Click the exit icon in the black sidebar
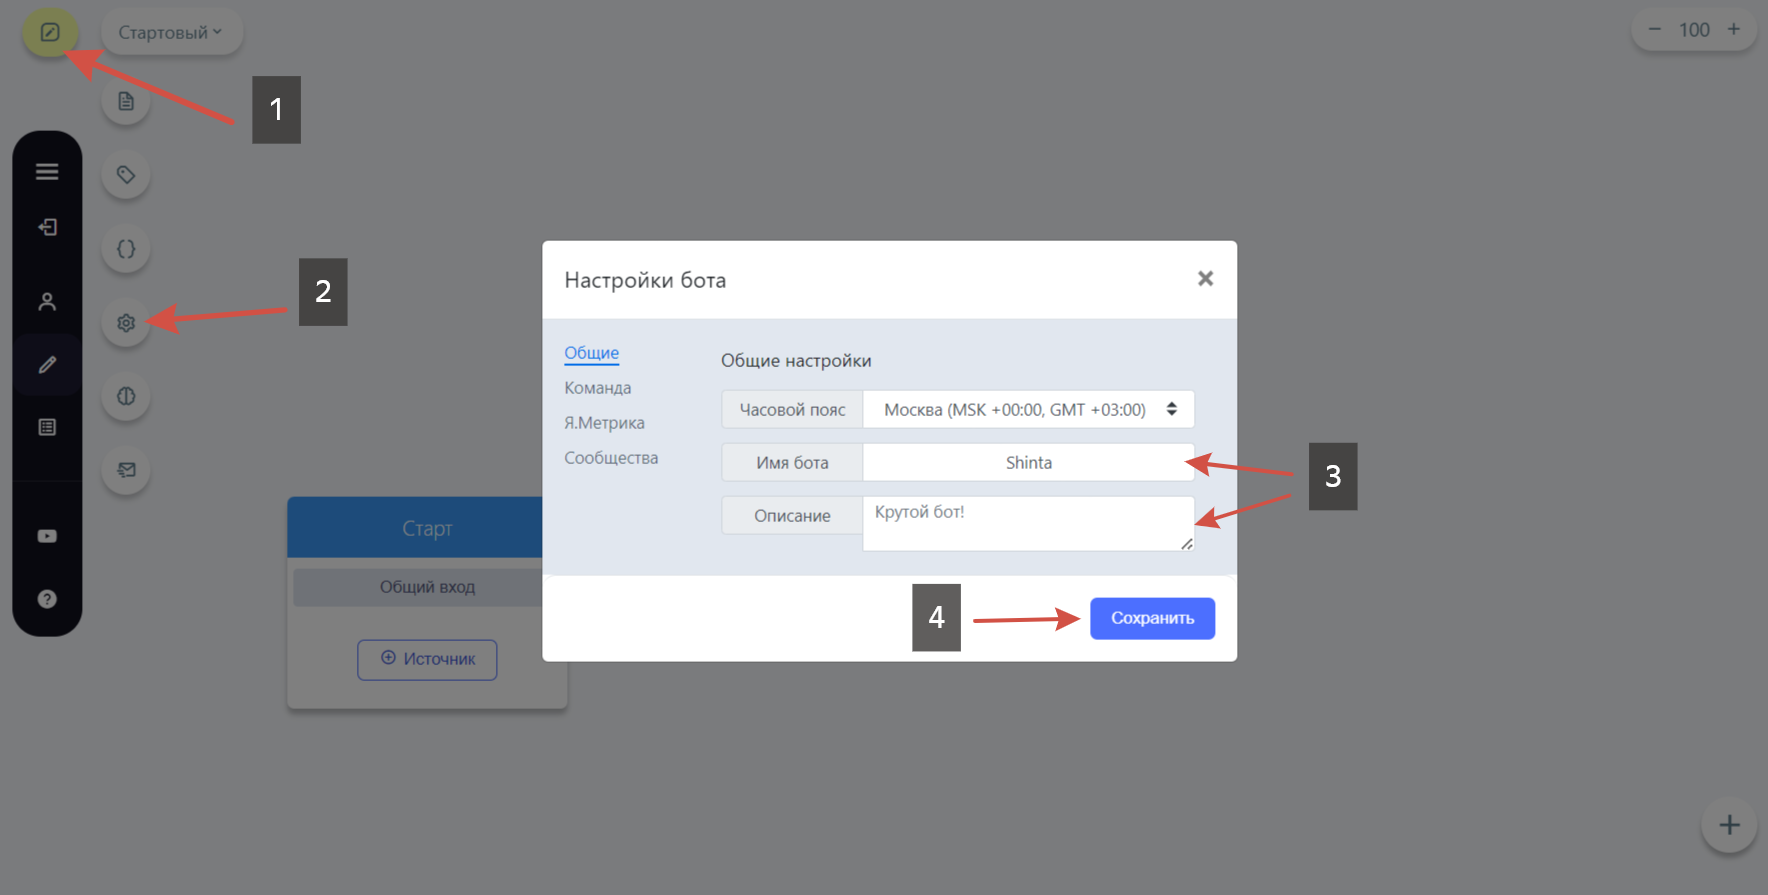The image size is (1768, 895). 47,227
